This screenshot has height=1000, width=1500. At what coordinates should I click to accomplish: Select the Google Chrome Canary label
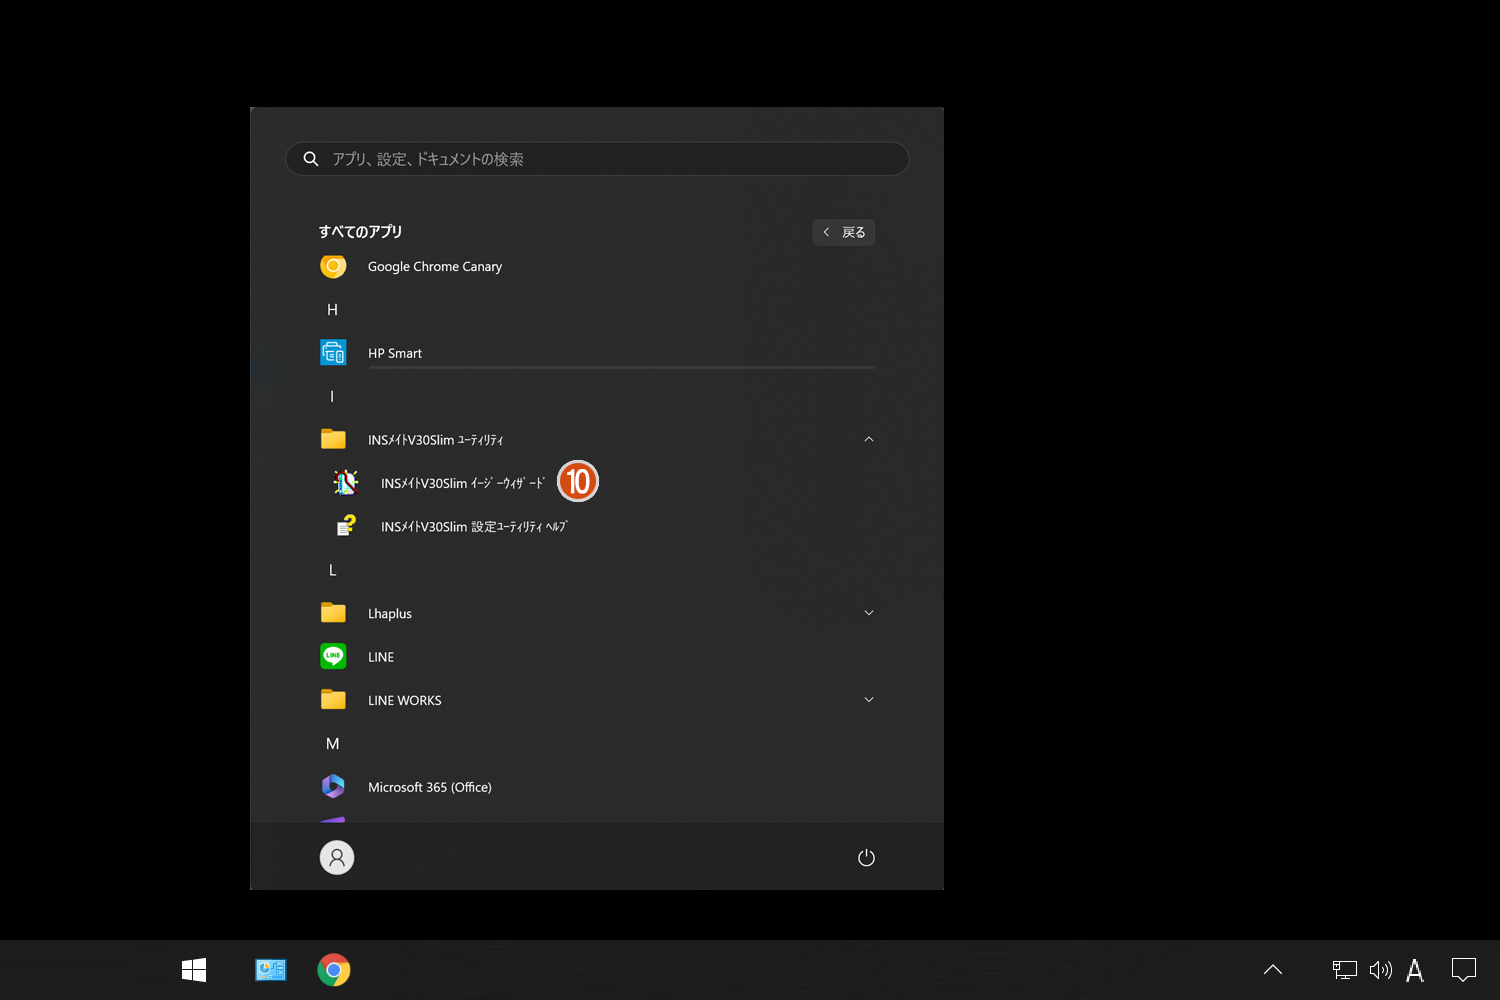point(435,267)
